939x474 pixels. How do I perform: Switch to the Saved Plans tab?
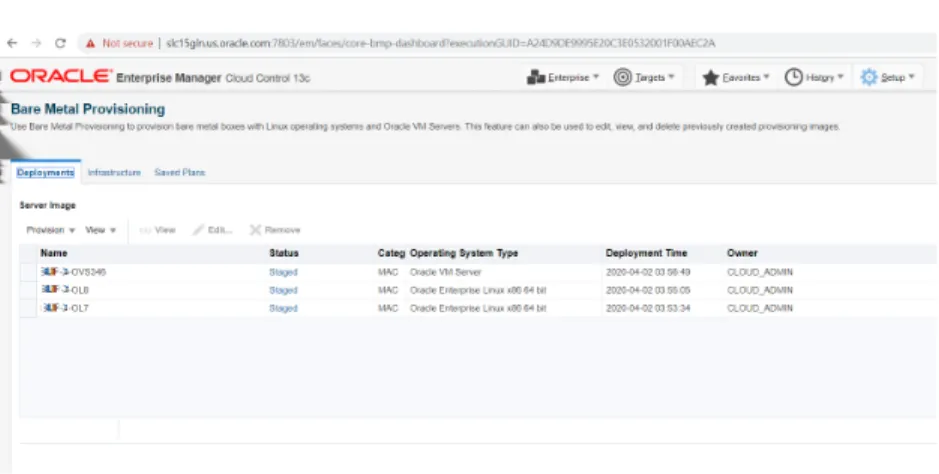[x=180, y=172]
